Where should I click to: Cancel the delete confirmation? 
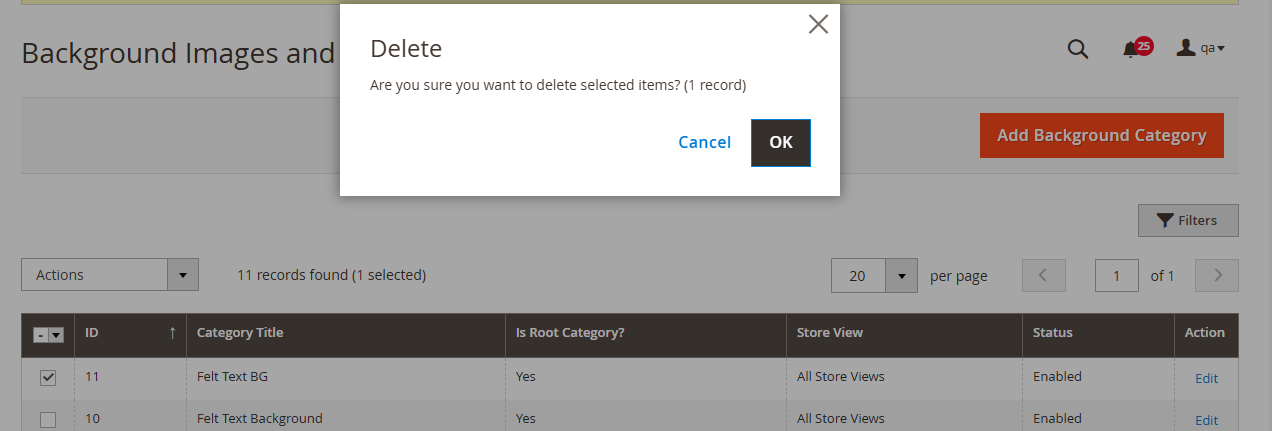pos(704,142)
